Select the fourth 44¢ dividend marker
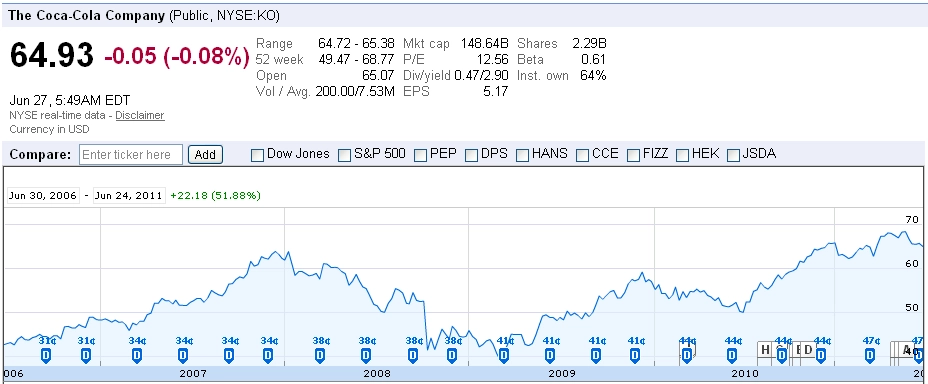Image resolution: width=928 pixels, height=384 pixels. 820,356
